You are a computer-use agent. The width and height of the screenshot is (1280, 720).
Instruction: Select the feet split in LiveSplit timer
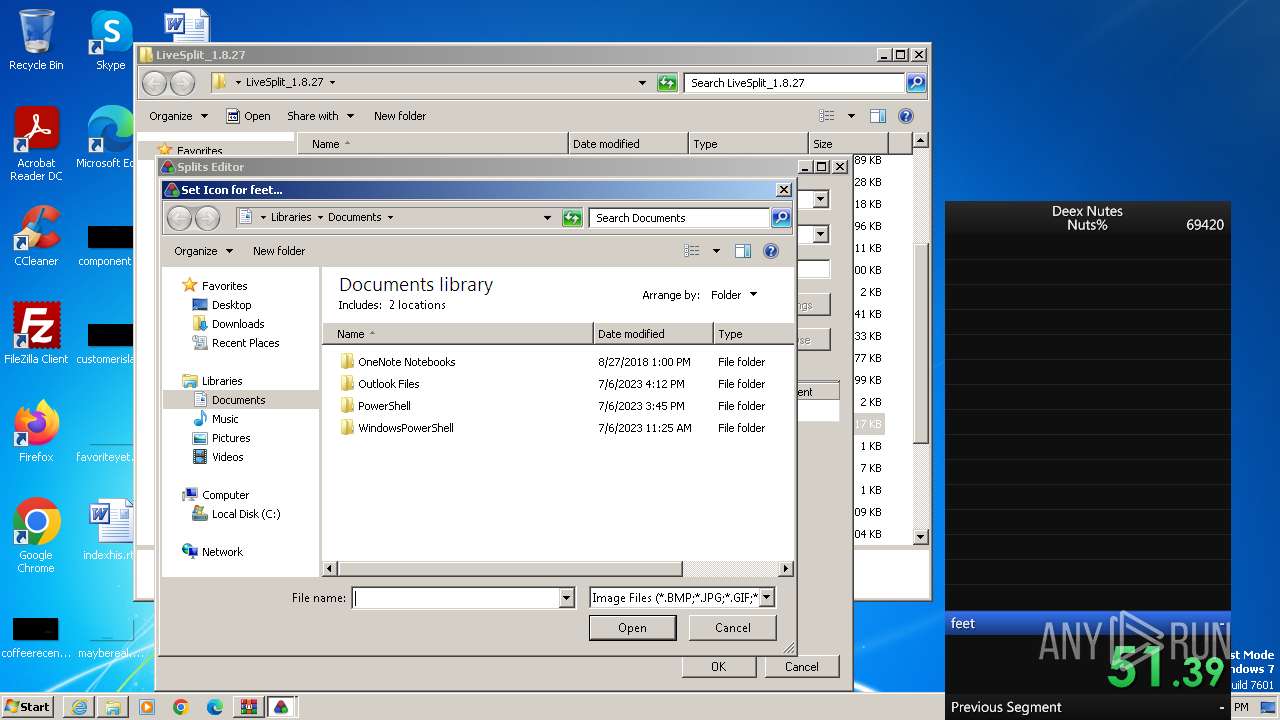point(1088,623)
